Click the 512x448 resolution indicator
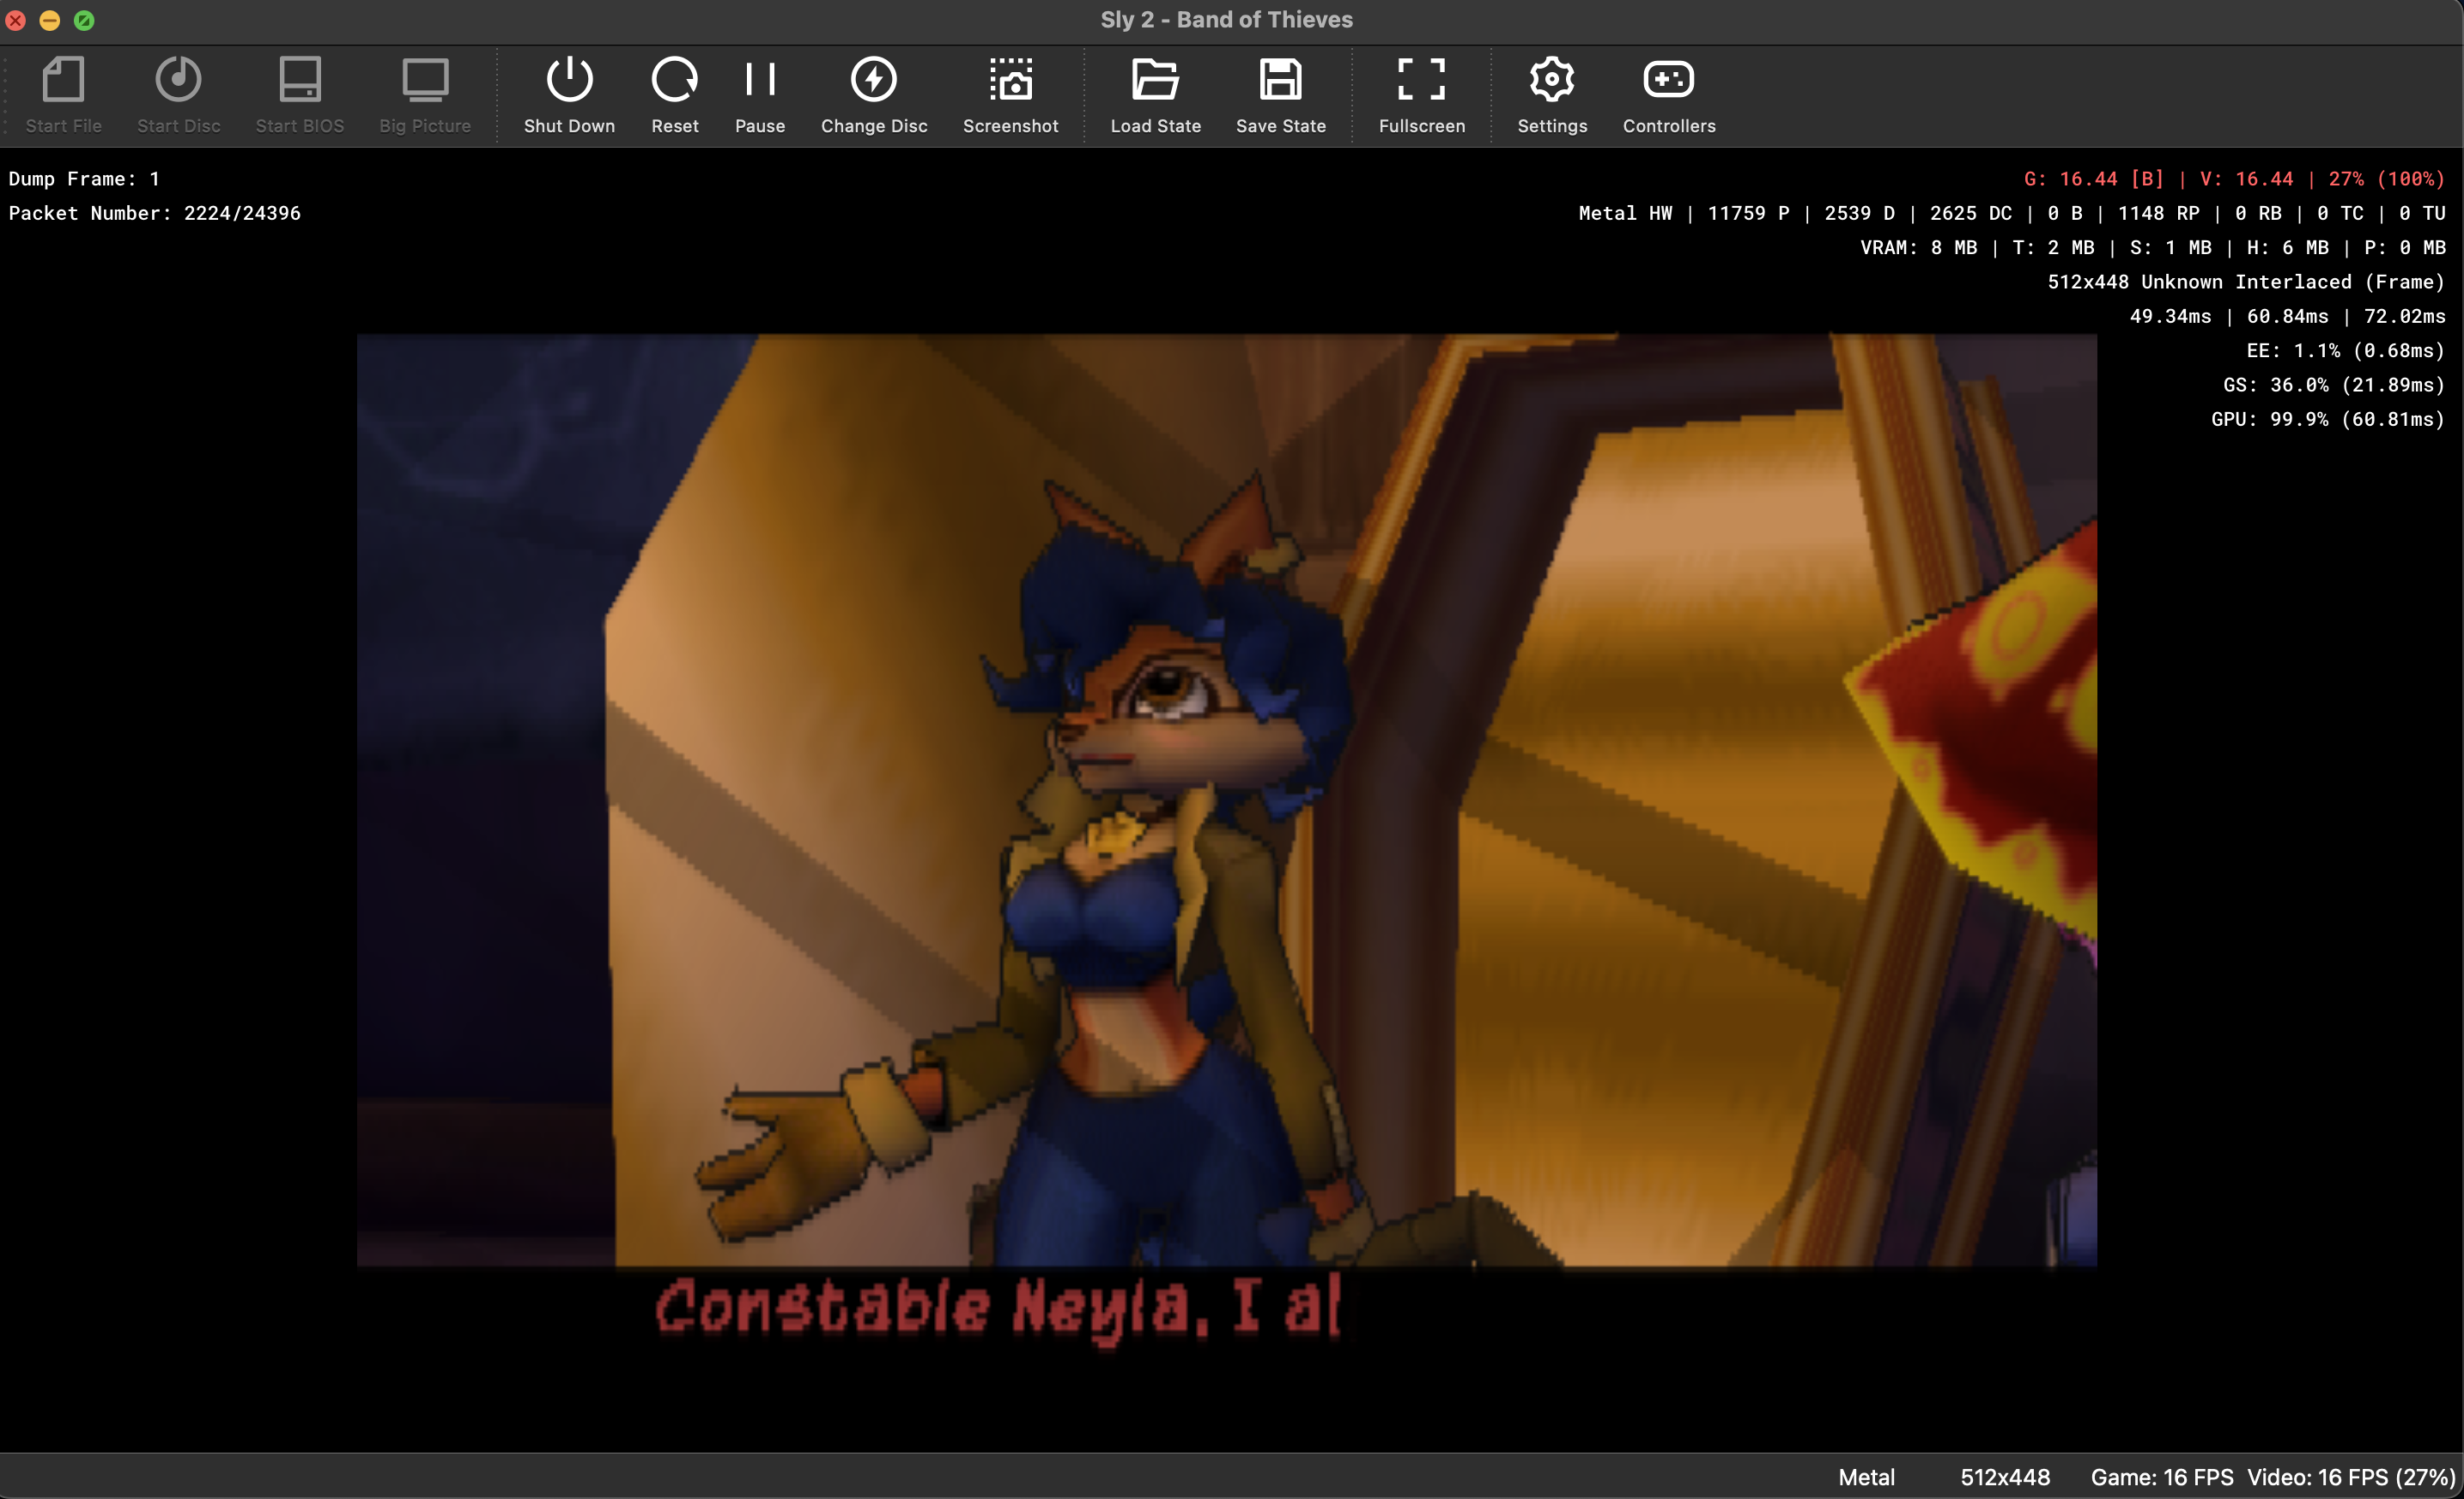 (x=2004, y=1477)
